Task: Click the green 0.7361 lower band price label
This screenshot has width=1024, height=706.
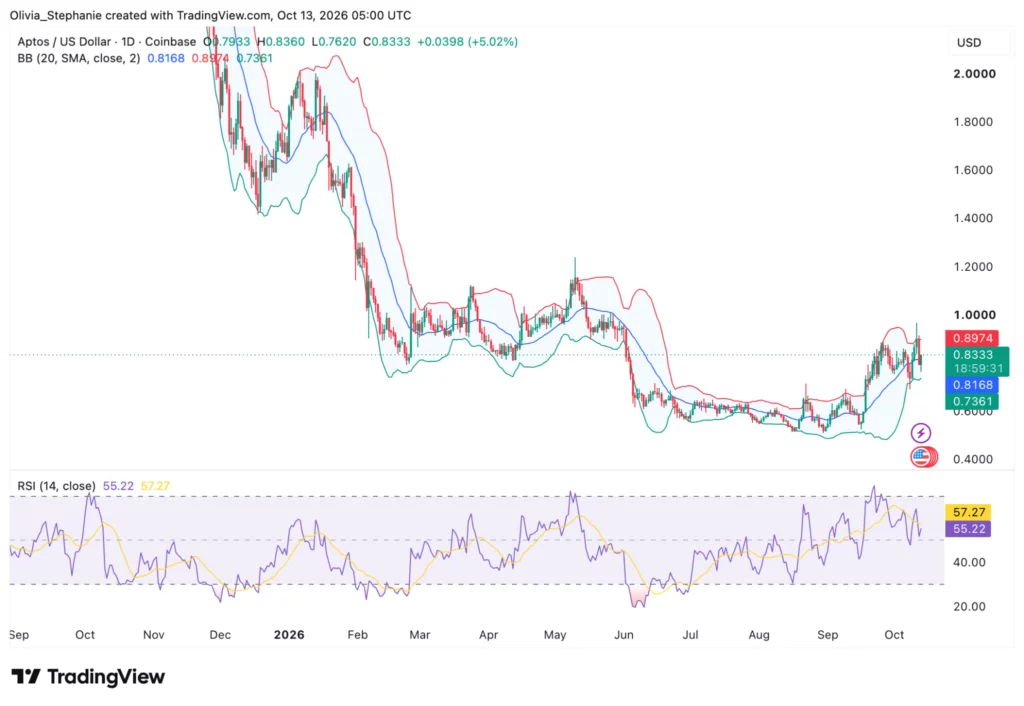Action: coord(972,401)
